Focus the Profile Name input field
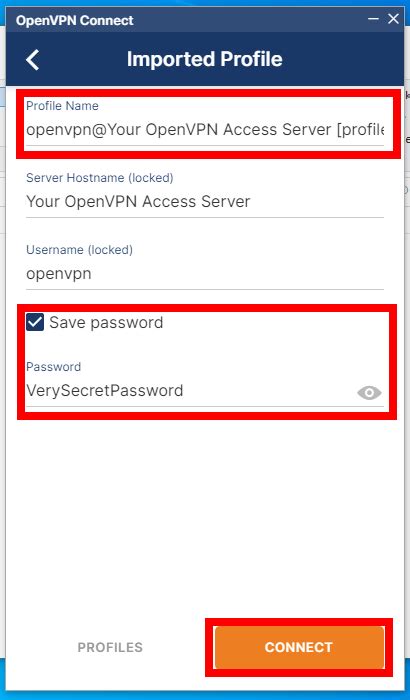This screenshot has width=410, height=700. pyautogui.click(x=205, y=130)
